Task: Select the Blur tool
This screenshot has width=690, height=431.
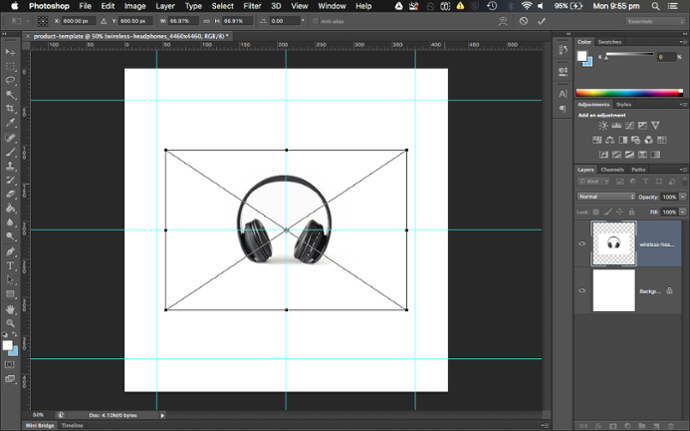Action: (x=10, y=223)
